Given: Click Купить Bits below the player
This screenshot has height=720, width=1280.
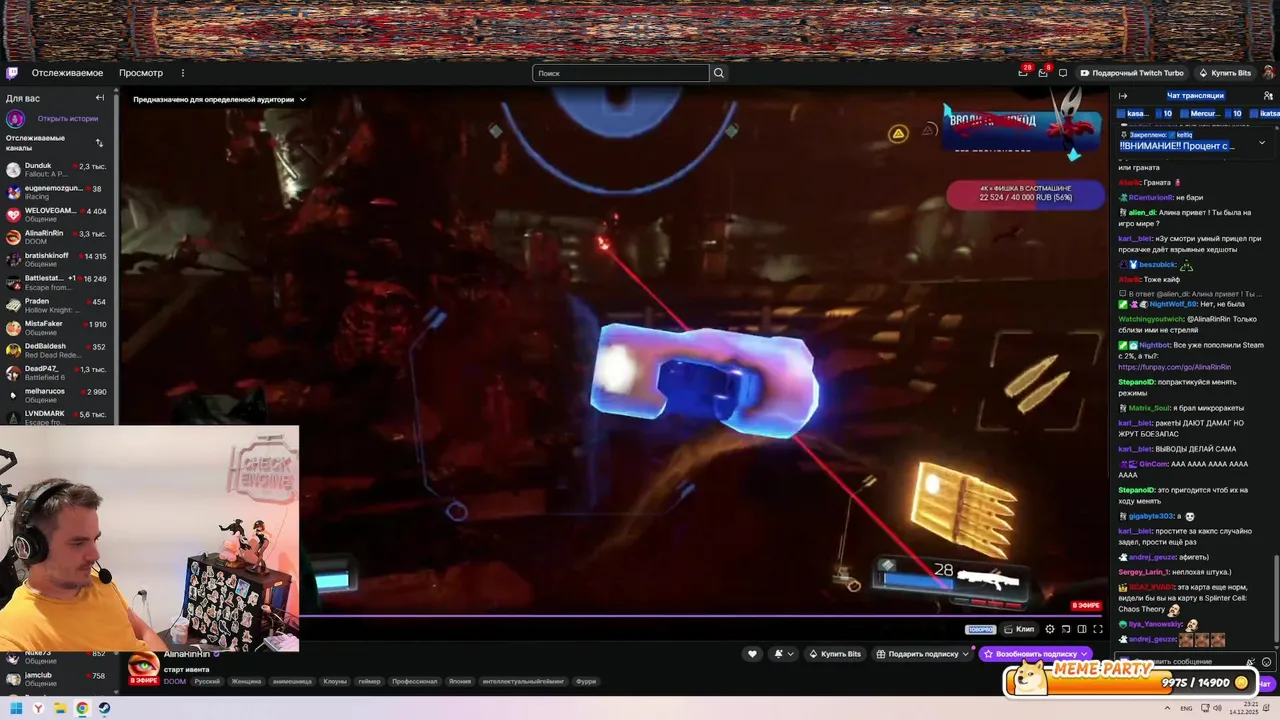Looking at the screenshot, I should pyautogui.click(x=834, y=654).
